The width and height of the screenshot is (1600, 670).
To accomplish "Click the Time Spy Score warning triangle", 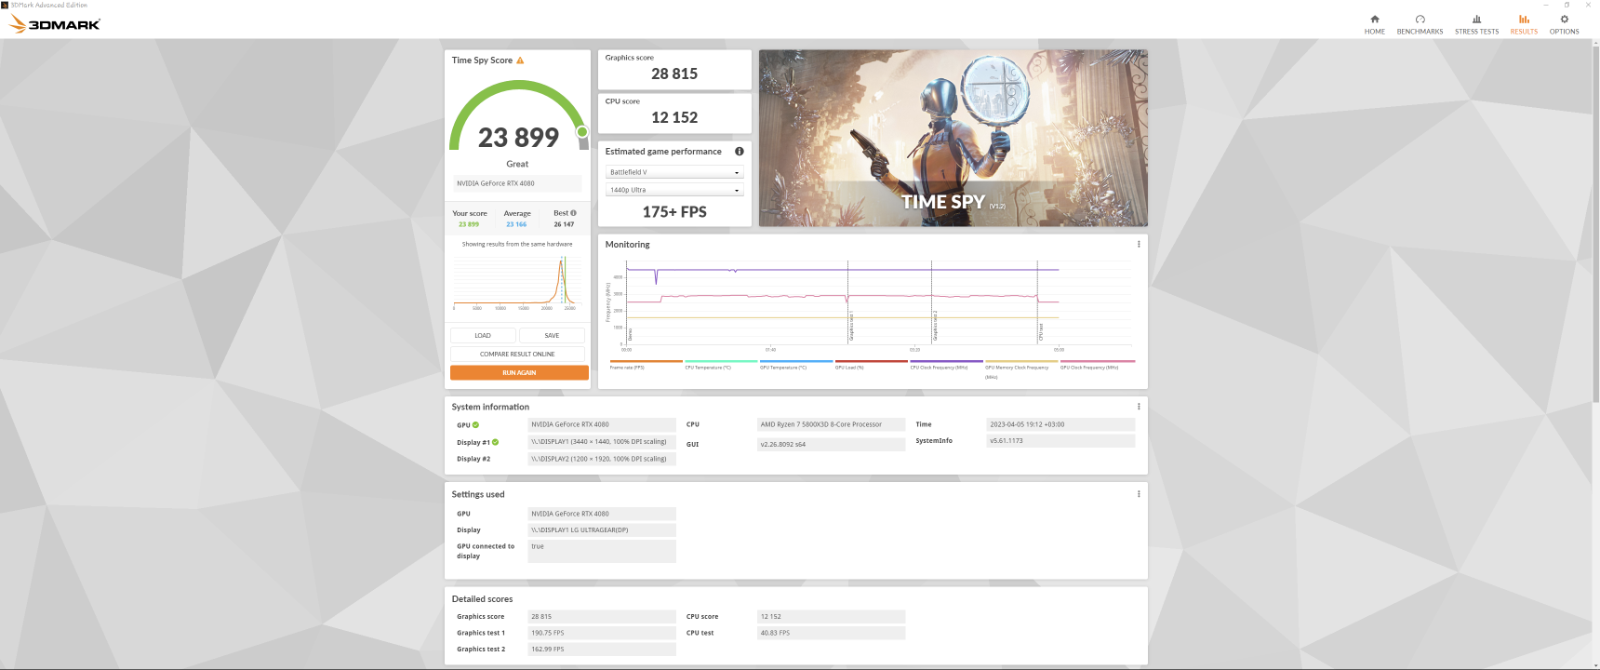I will pos(520,60).
